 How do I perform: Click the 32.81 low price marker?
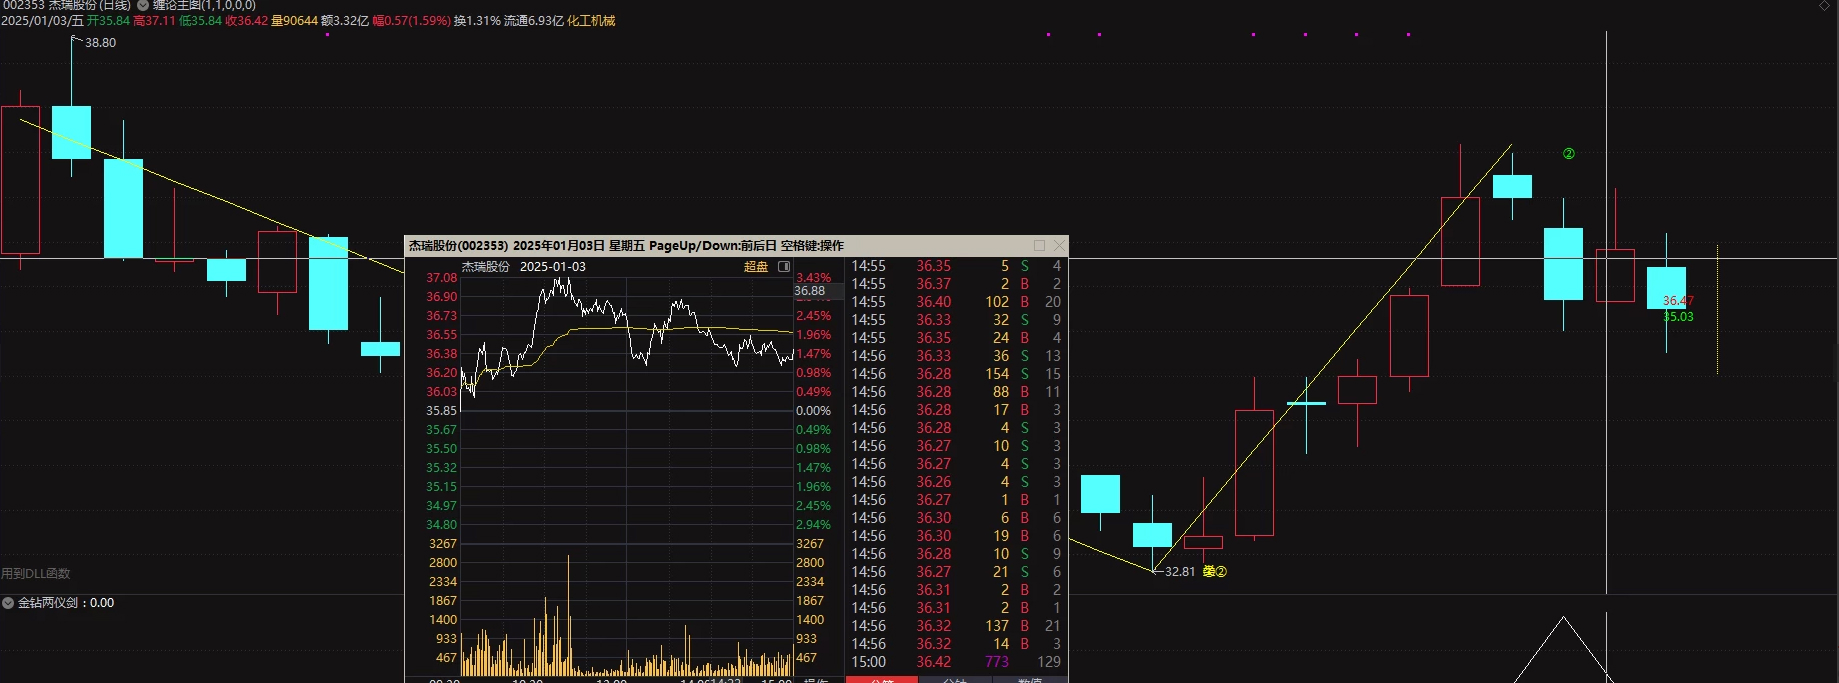coord(1180,572)
